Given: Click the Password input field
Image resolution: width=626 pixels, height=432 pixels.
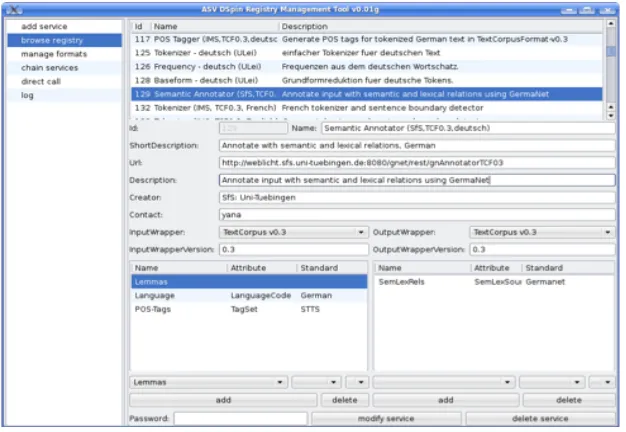Looking at the screenshot, I should (x=241, y=418).
